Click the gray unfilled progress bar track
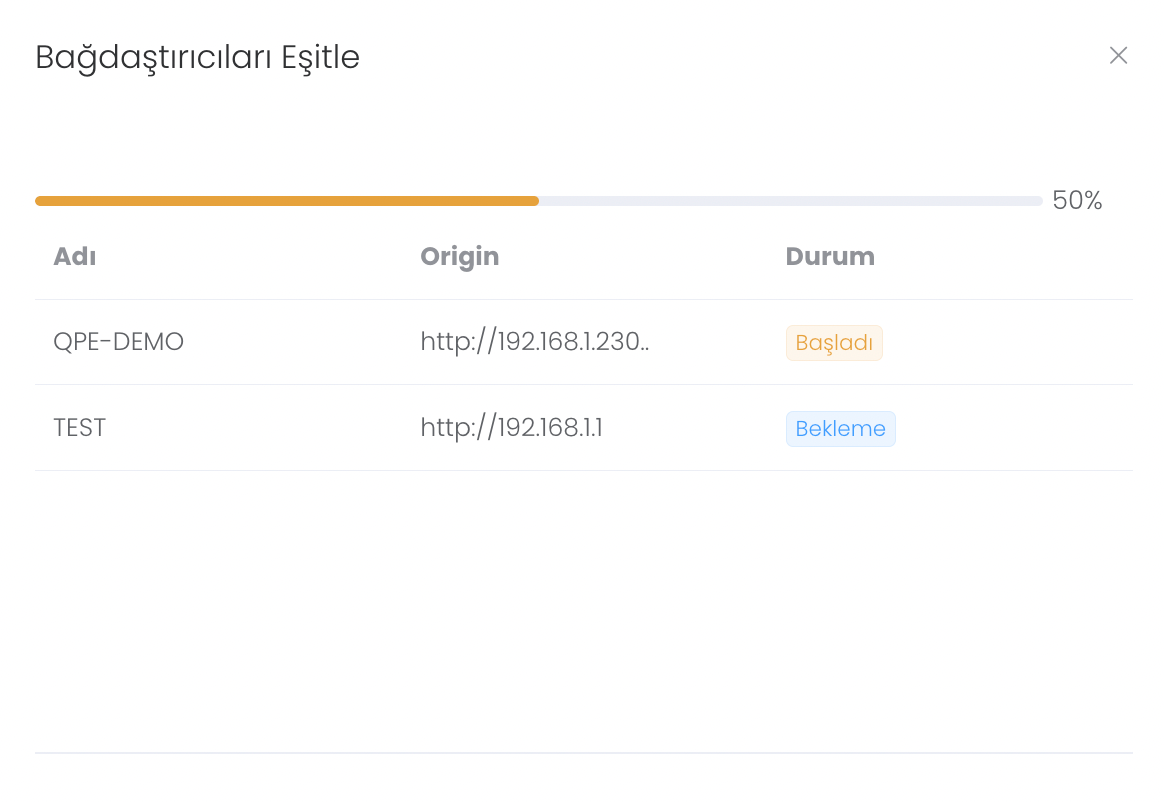1164x802 pixels. pos(790,201)
